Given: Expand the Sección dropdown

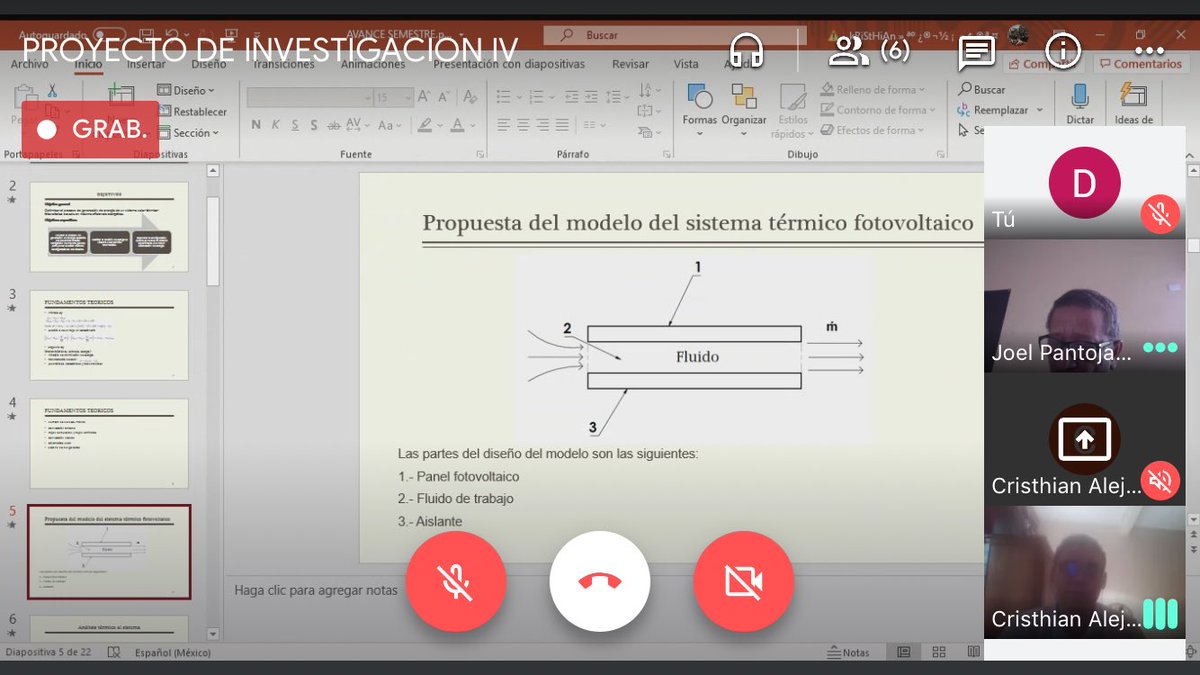Looking at the screenshot, I should 188,133.
